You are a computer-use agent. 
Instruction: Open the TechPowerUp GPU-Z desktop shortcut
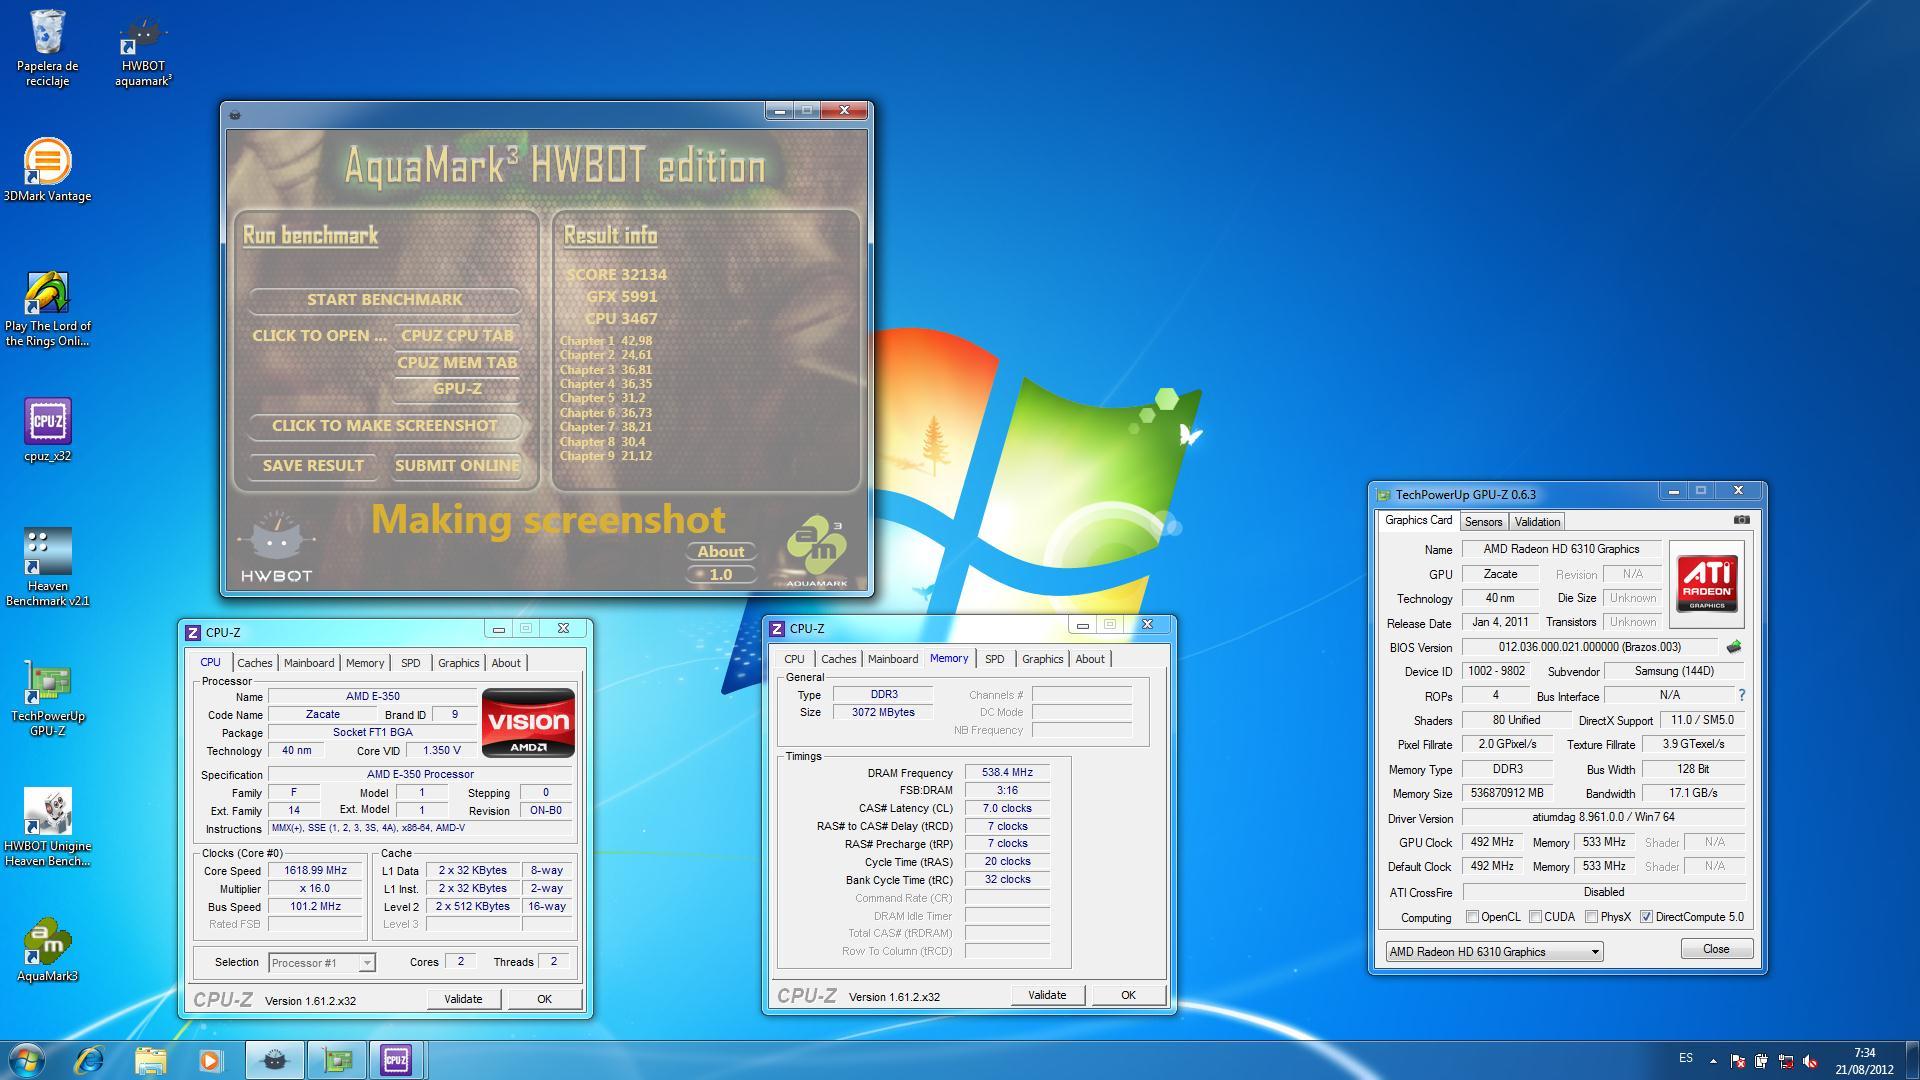pyautogui.click(x=47, y=697)
